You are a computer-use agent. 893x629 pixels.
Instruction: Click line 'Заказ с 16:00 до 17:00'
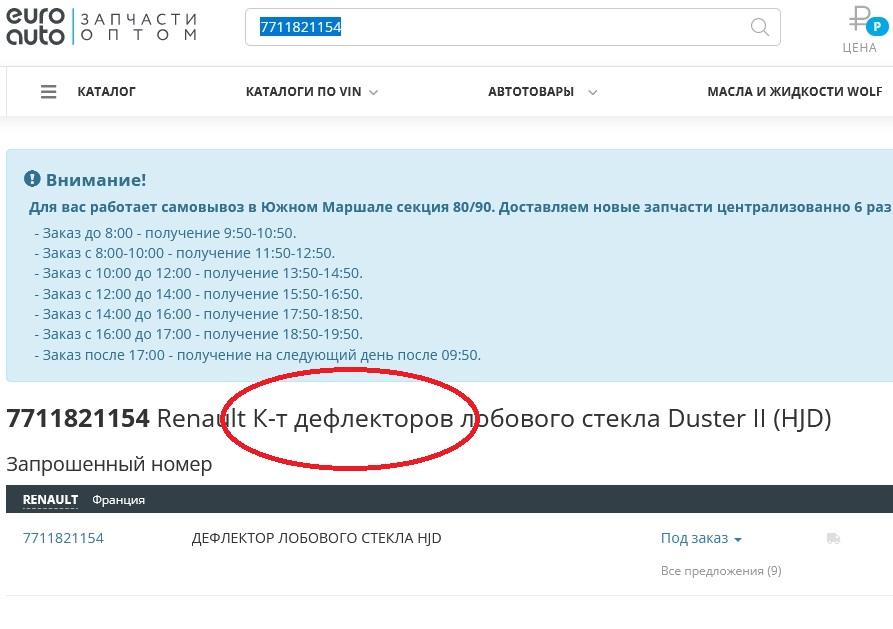click(x=198, y=334)
